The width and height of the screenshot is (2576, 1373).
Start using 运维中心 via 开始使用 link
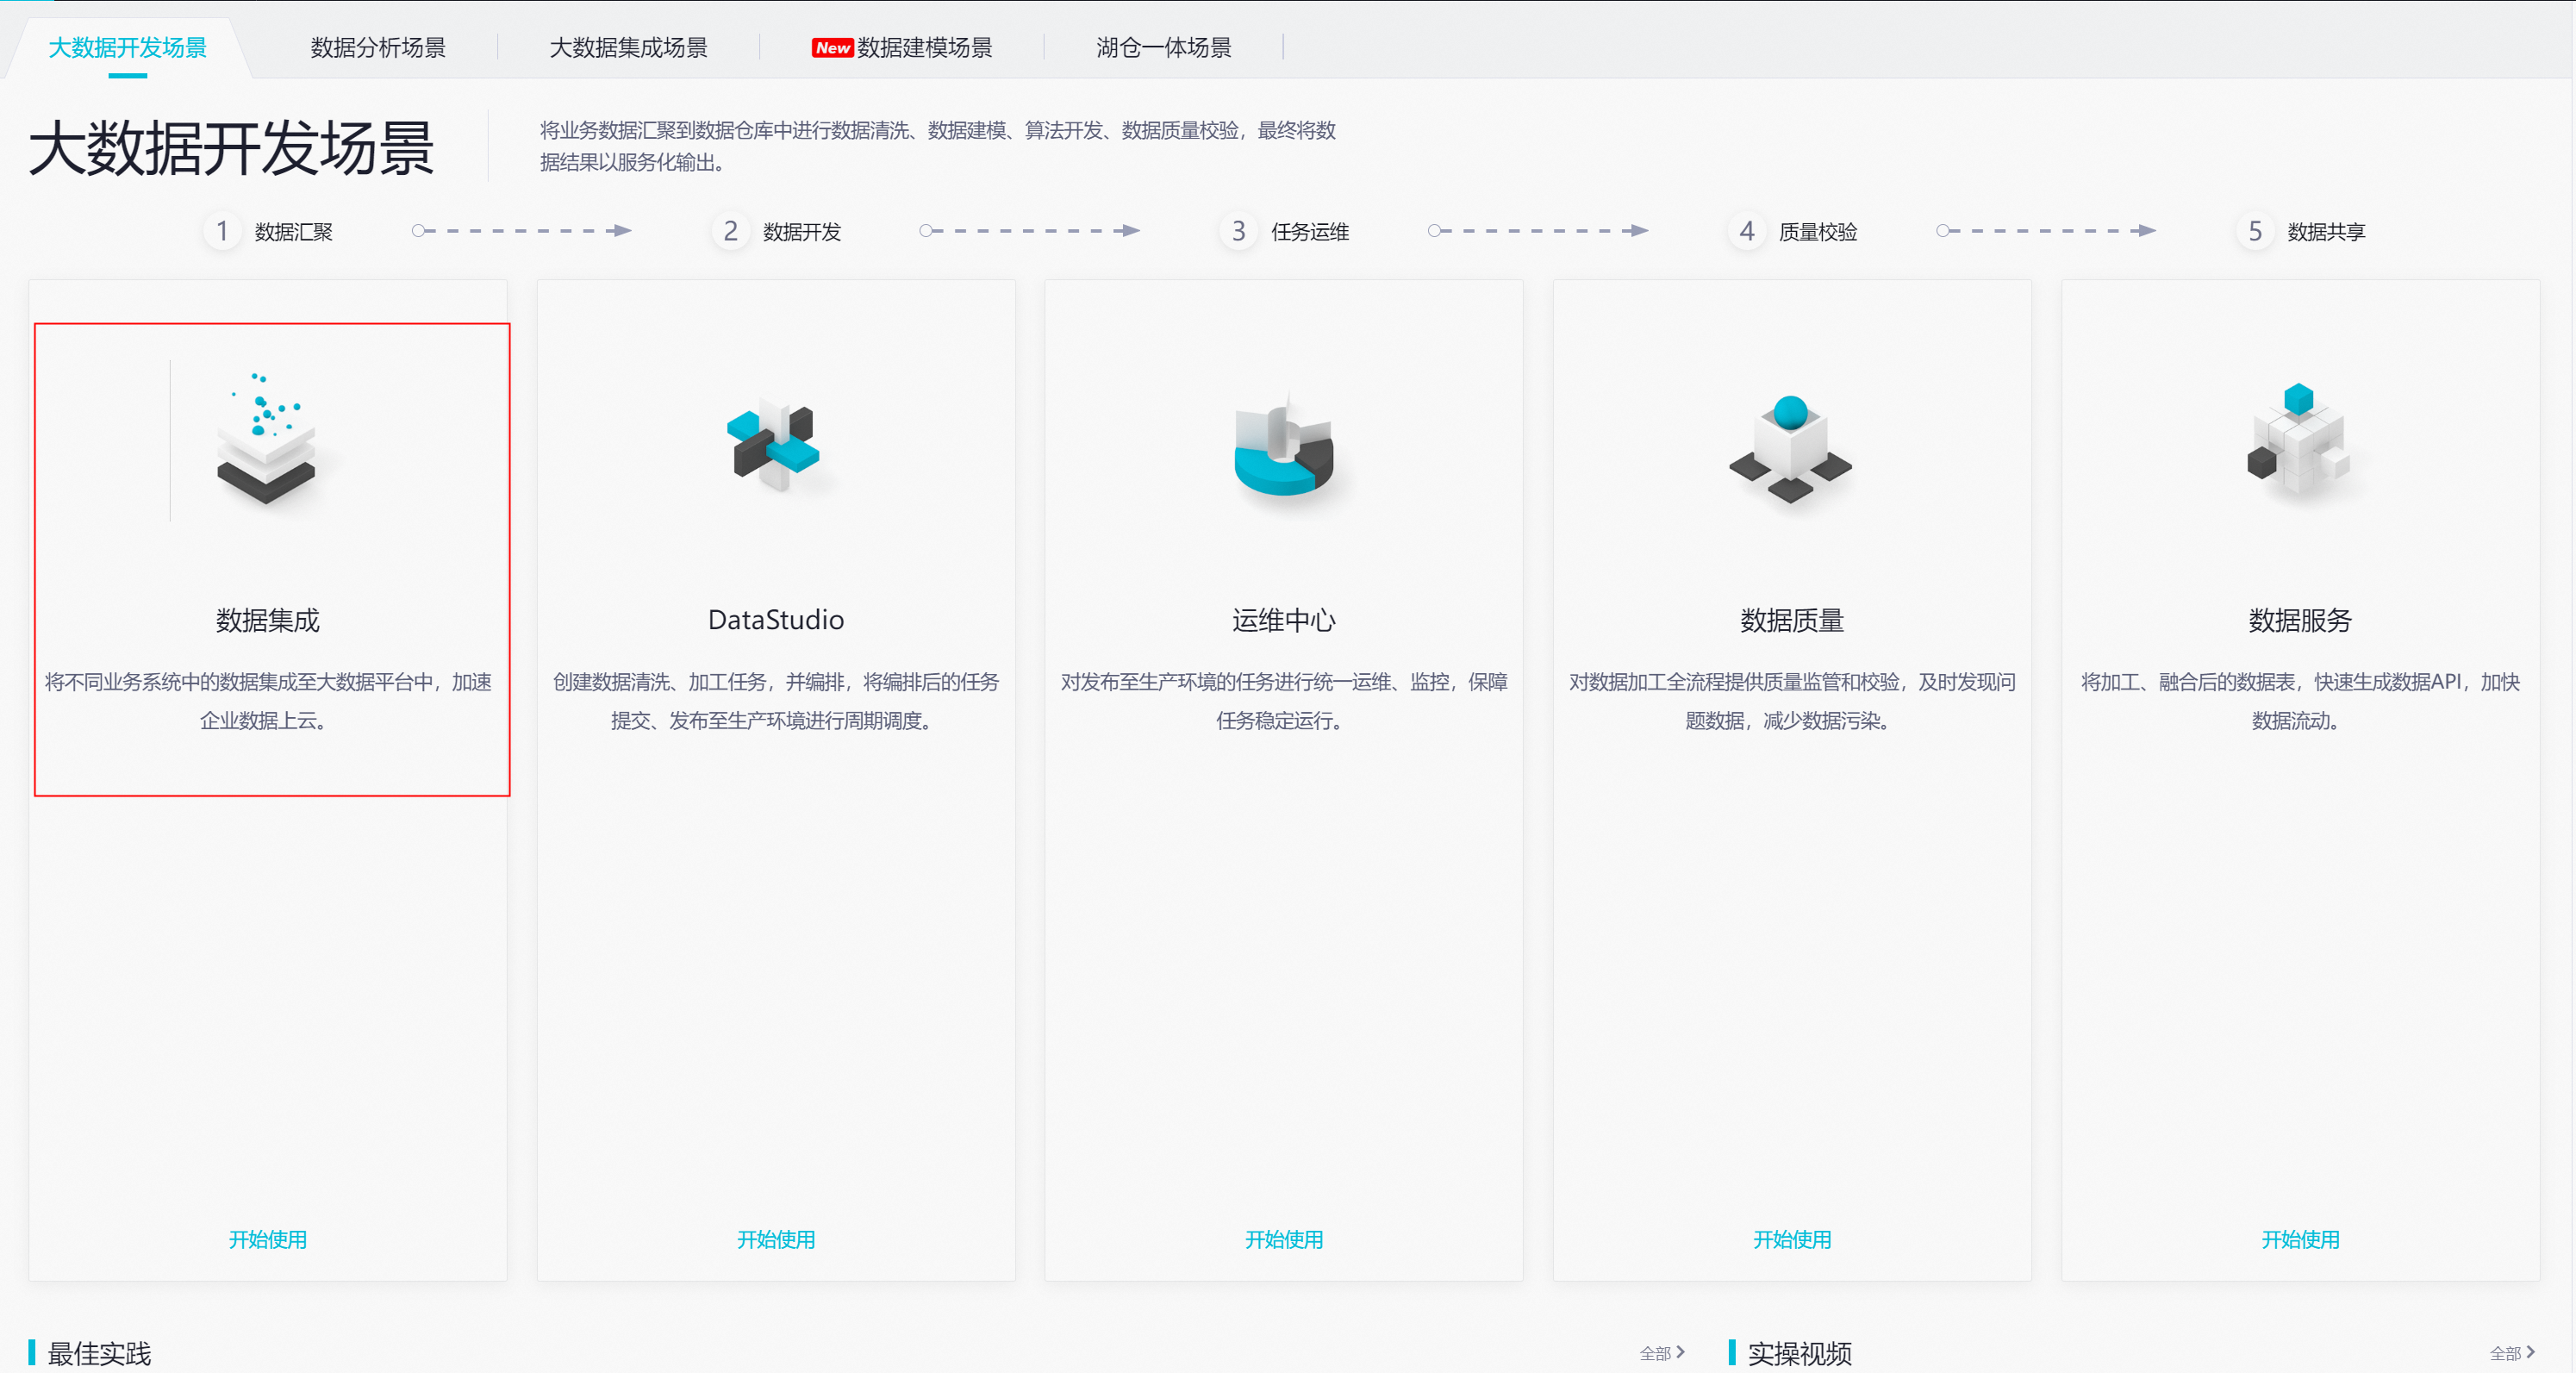[x=1283, y=1239]
